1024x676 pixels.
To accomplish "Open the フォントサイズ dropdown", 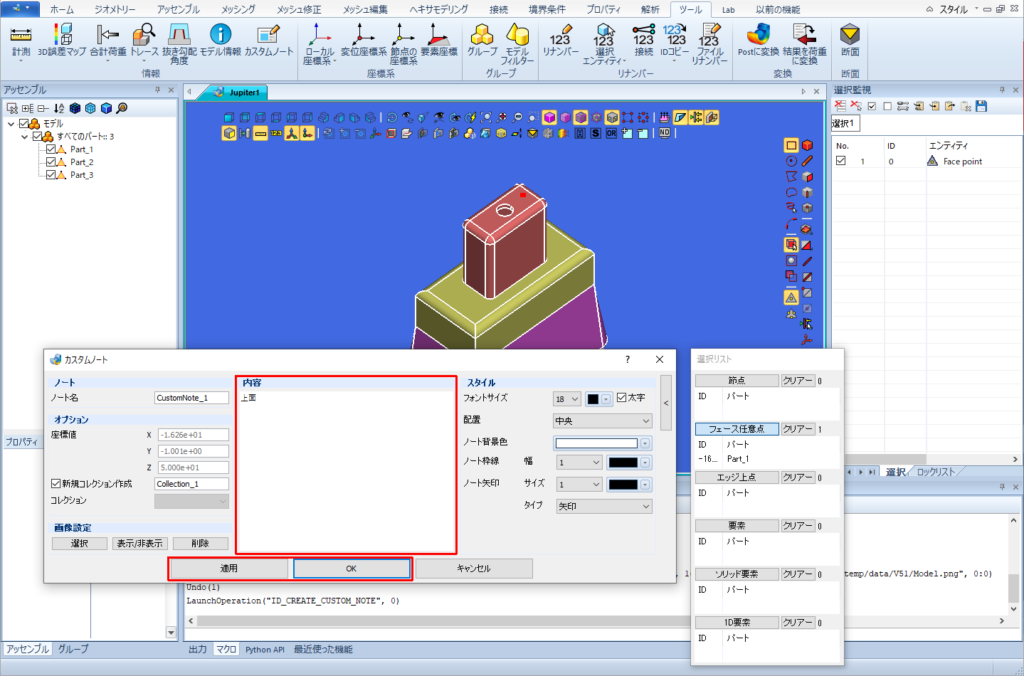I will tap(566, 398).
